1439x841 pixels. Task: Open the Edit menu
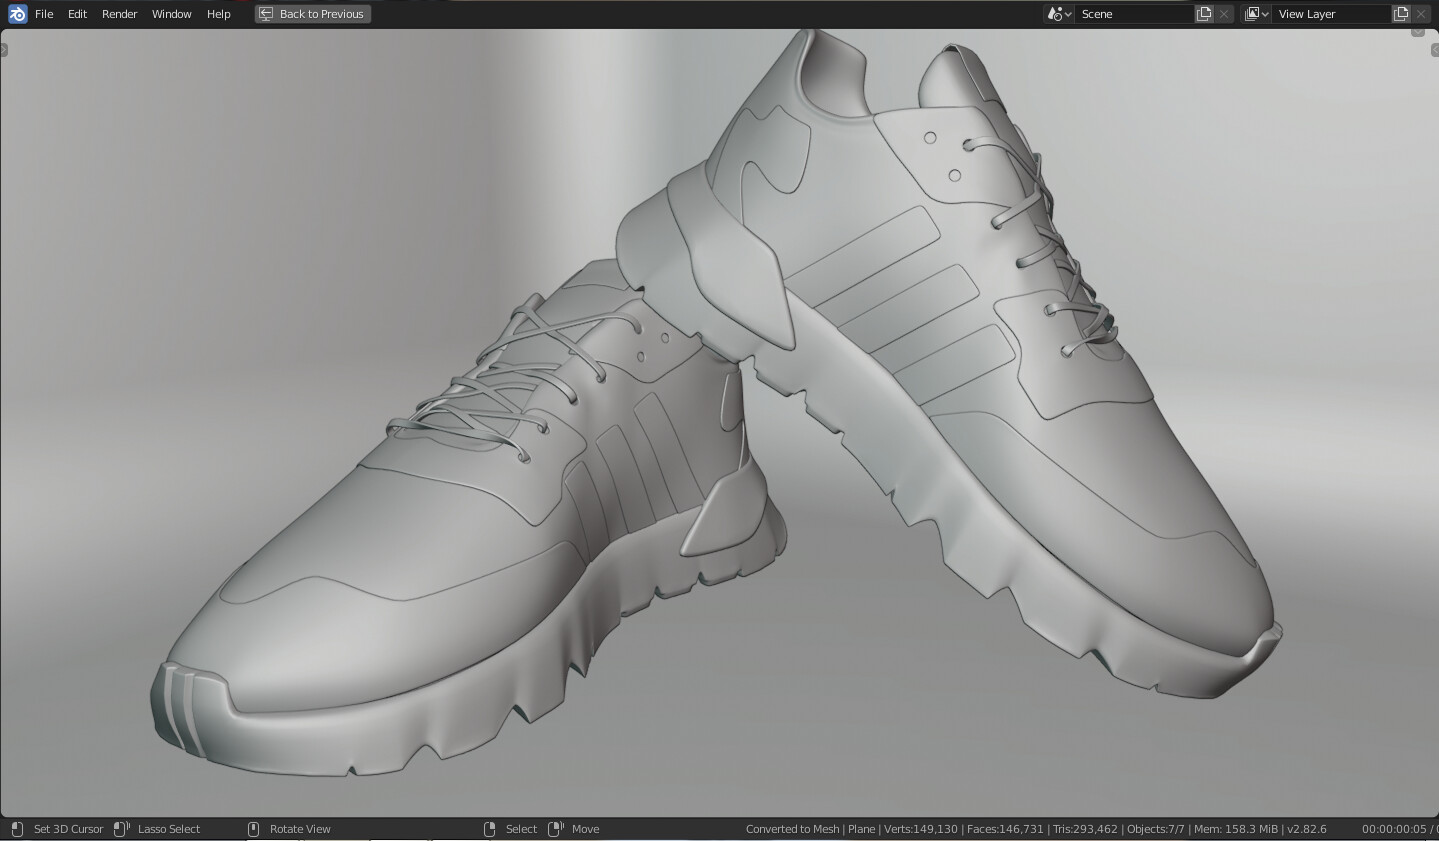pyautogui.click(x=77, y=14)
